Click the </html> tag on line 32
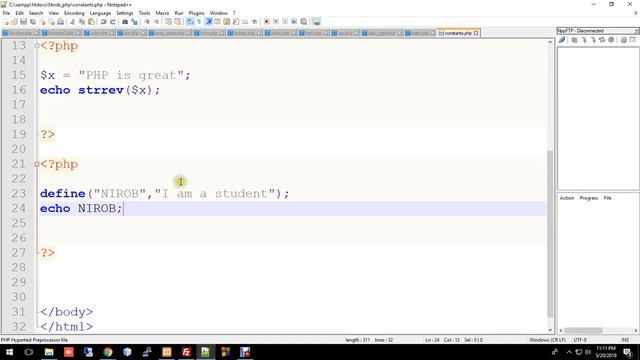The height and width of the screenshot is (360, 640). click(x=67, y=327)
